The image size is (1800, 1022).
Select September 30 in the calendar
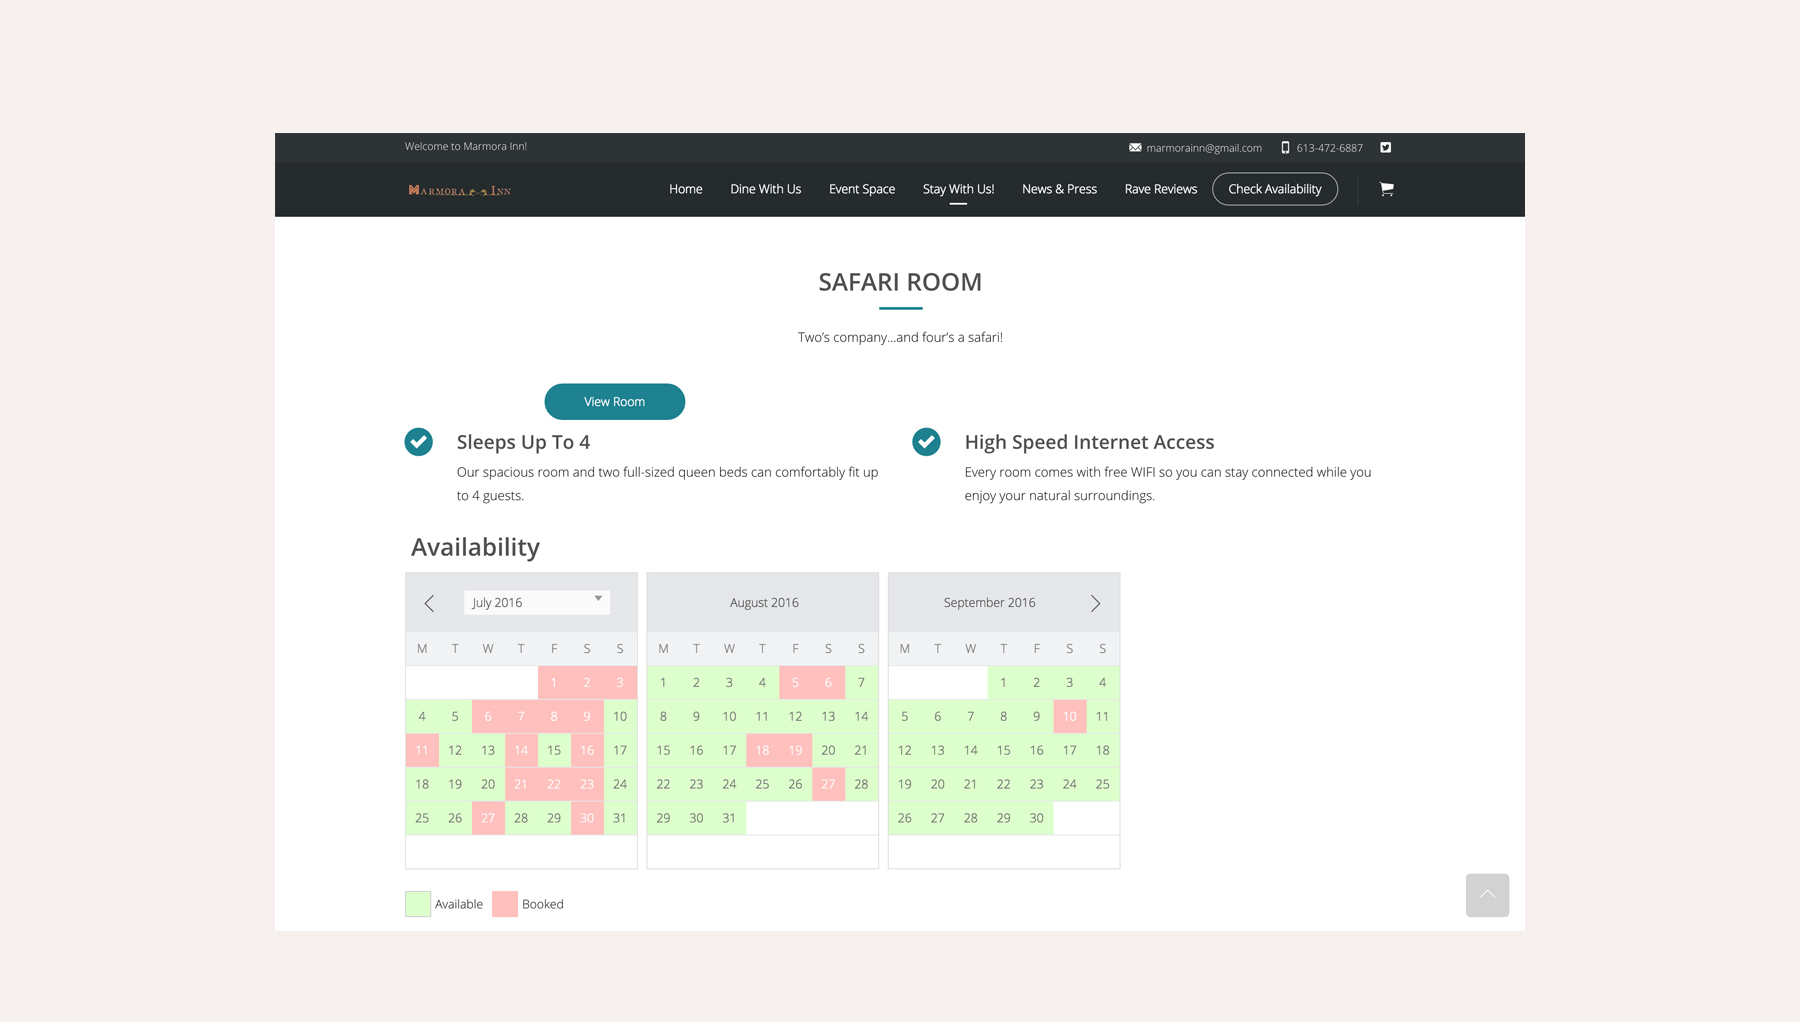click(x=1036, y=818)
